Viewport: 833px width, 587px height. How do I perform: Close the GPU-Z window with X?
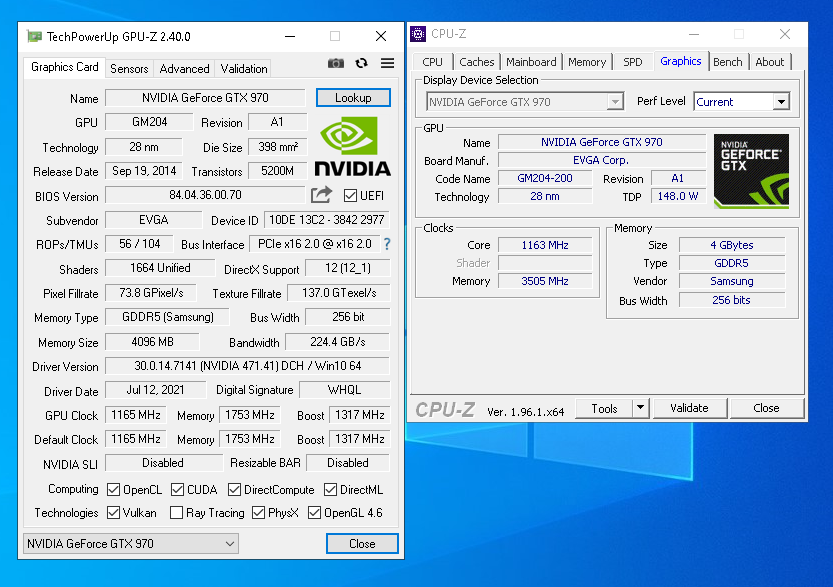381,36
